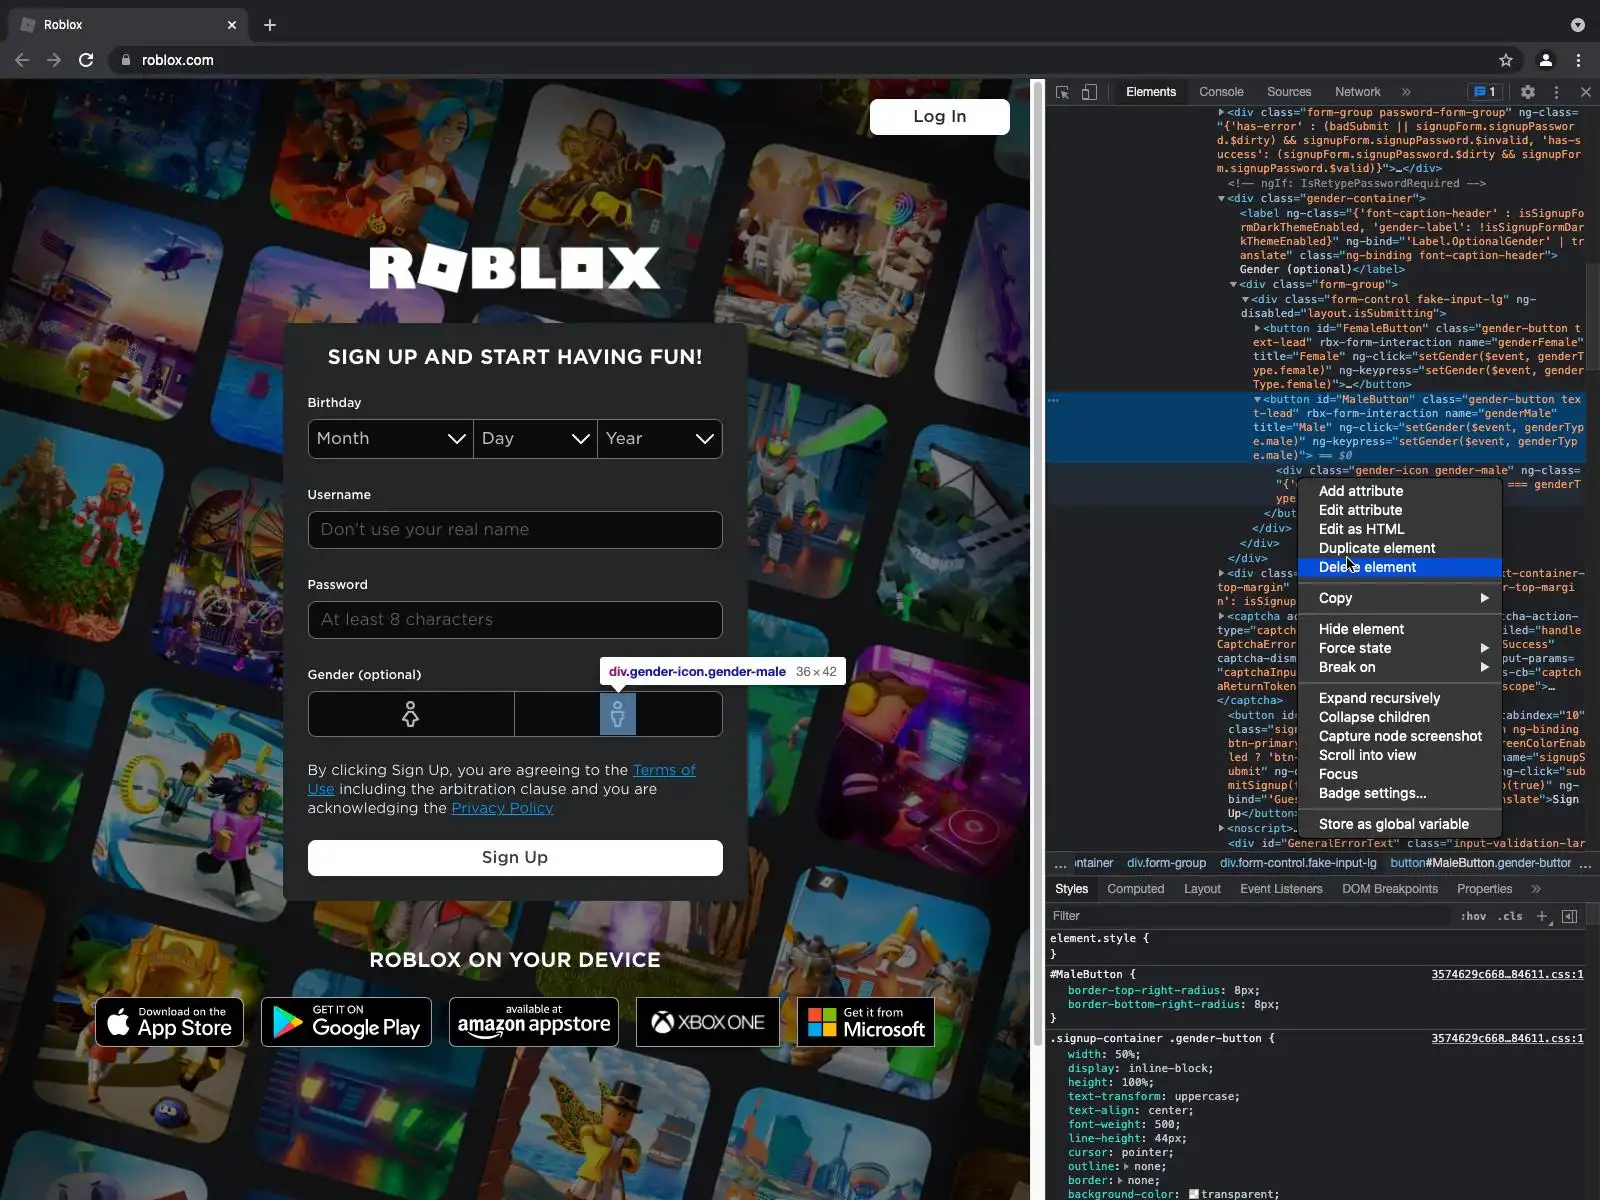Switch to the Console tab
Screen dimensions: 1600x1200
click(x=1221, y=92)
